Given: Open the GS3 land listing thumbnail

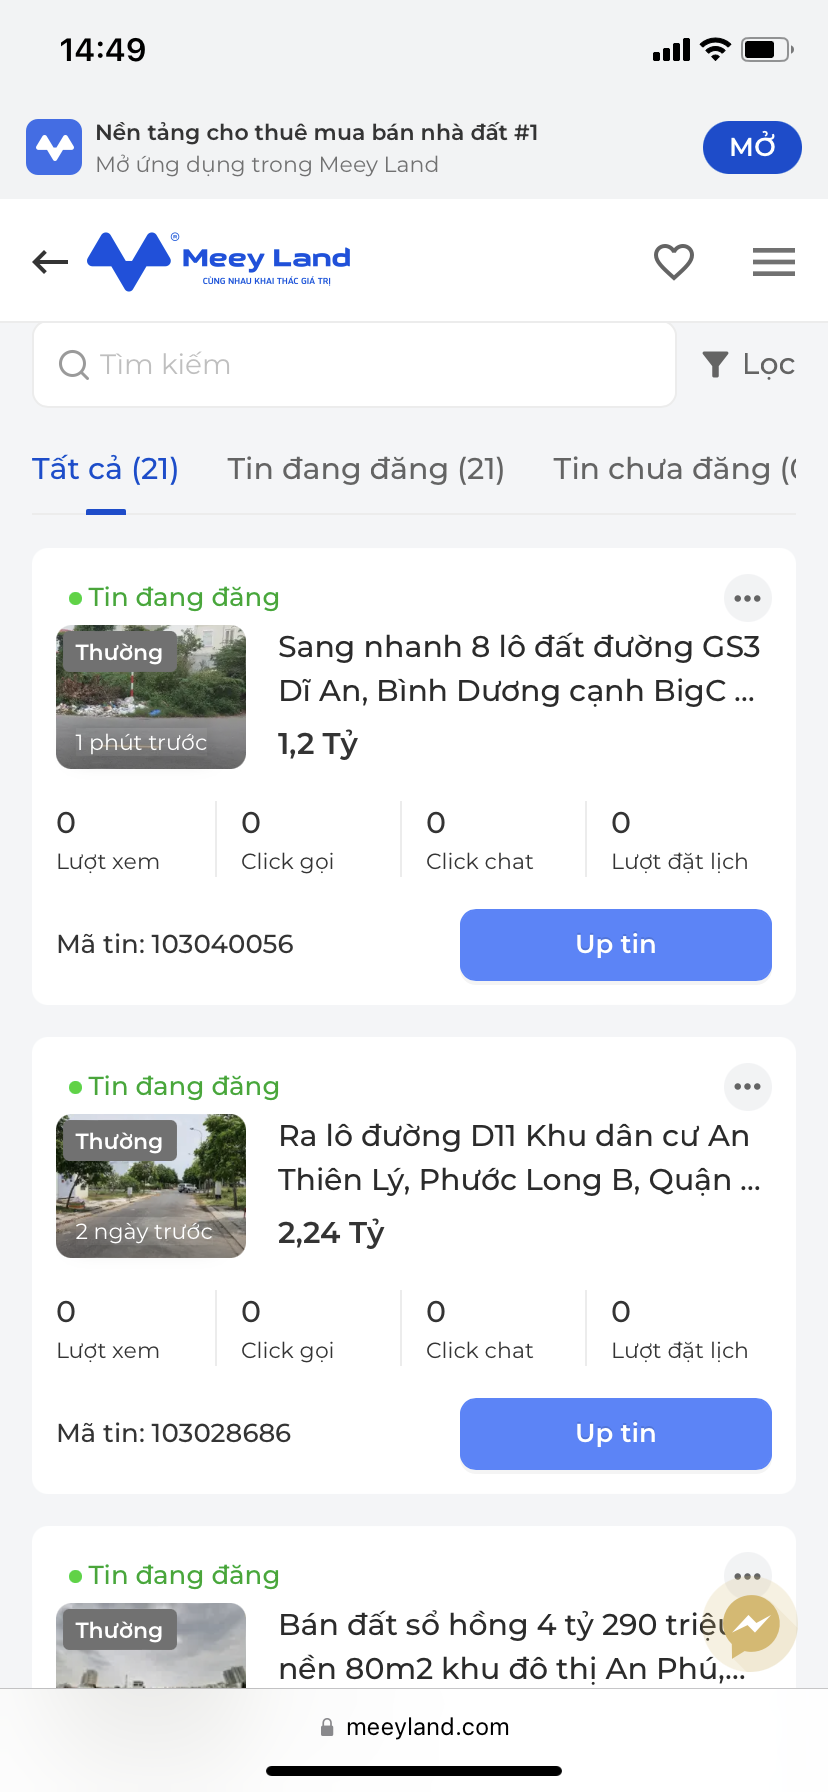Looking at the screenshot, I should (151, 697).
